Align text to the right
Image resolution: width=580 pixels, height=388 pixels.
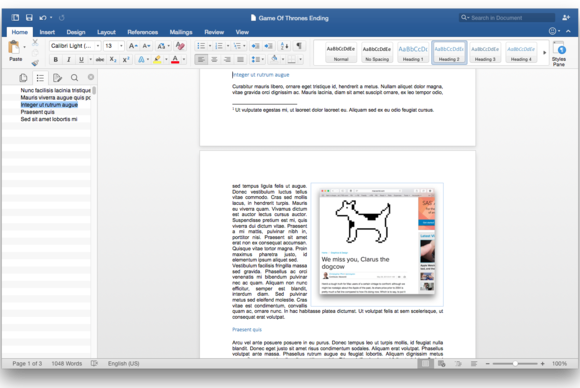(x=227, y=60)
